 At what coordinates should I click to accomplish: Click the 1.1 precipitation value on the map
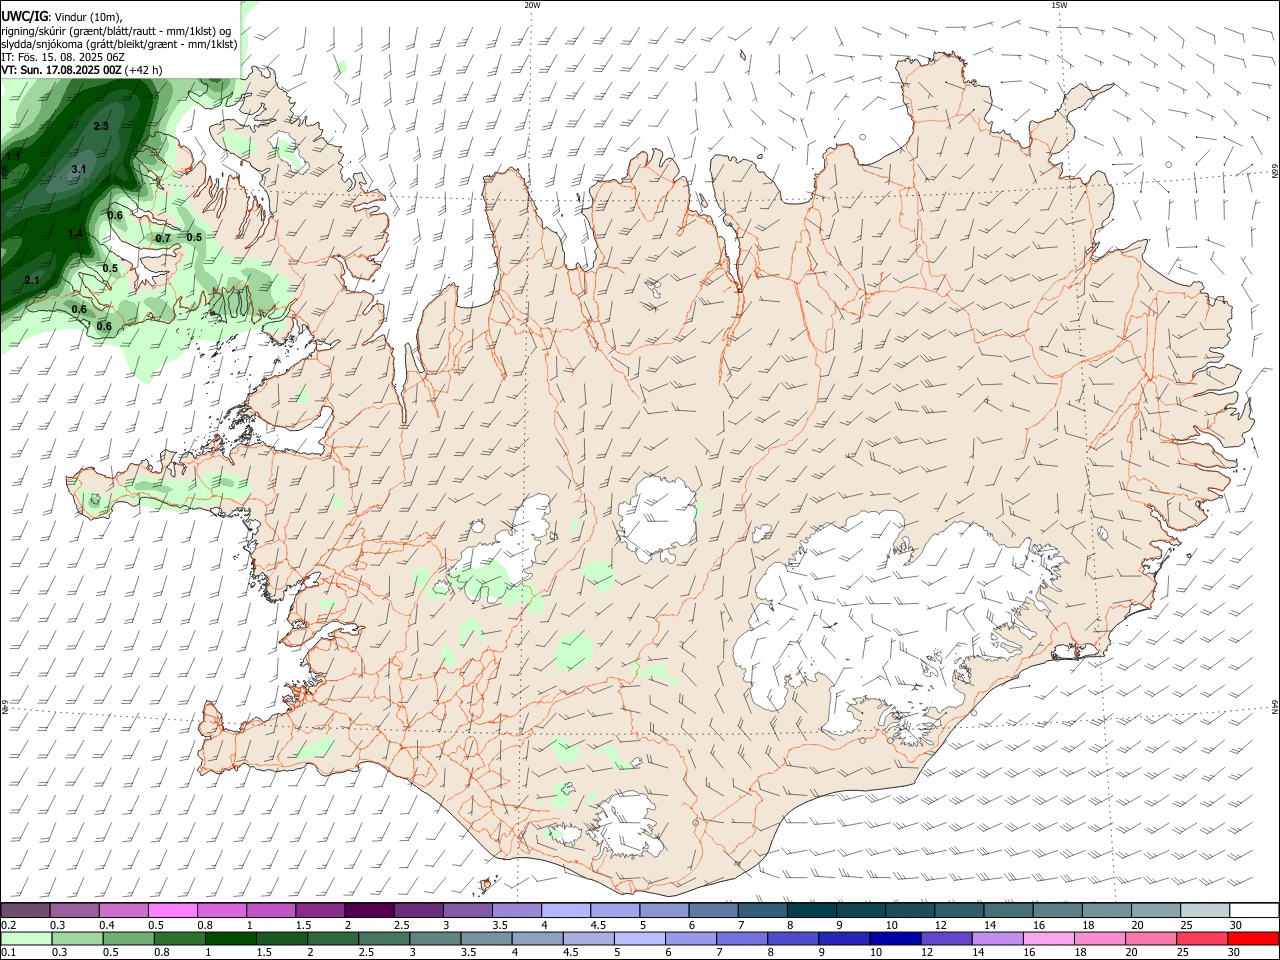[x=13, y=157]
